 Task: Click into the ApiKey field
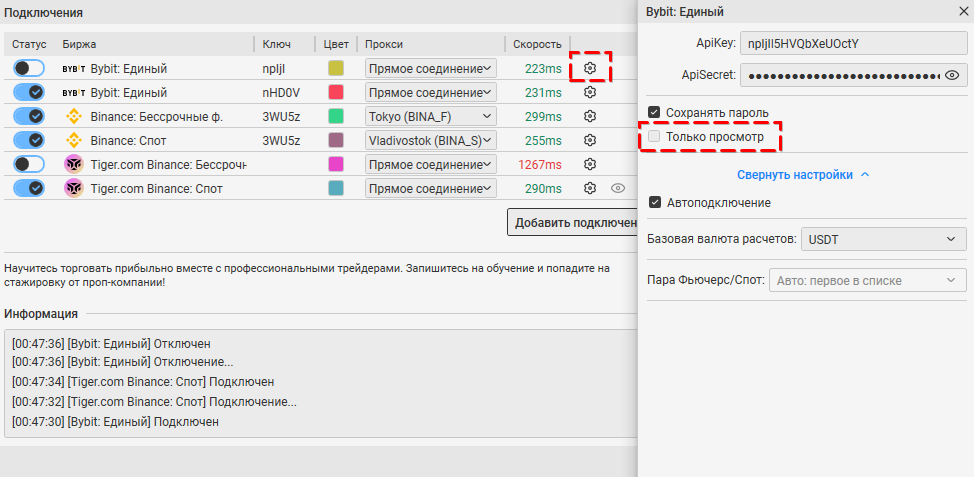853,43
